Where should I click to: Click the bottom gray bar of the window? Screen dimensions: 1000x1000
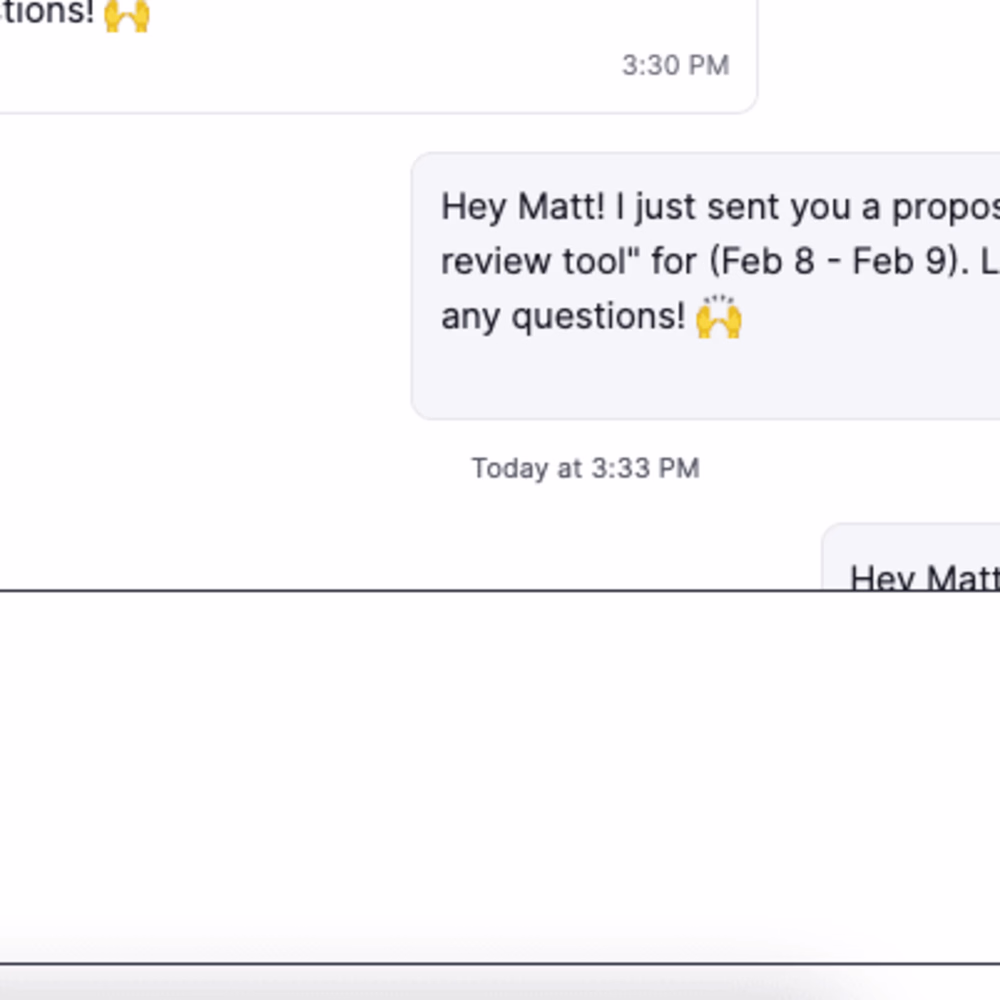coord(500,980)
